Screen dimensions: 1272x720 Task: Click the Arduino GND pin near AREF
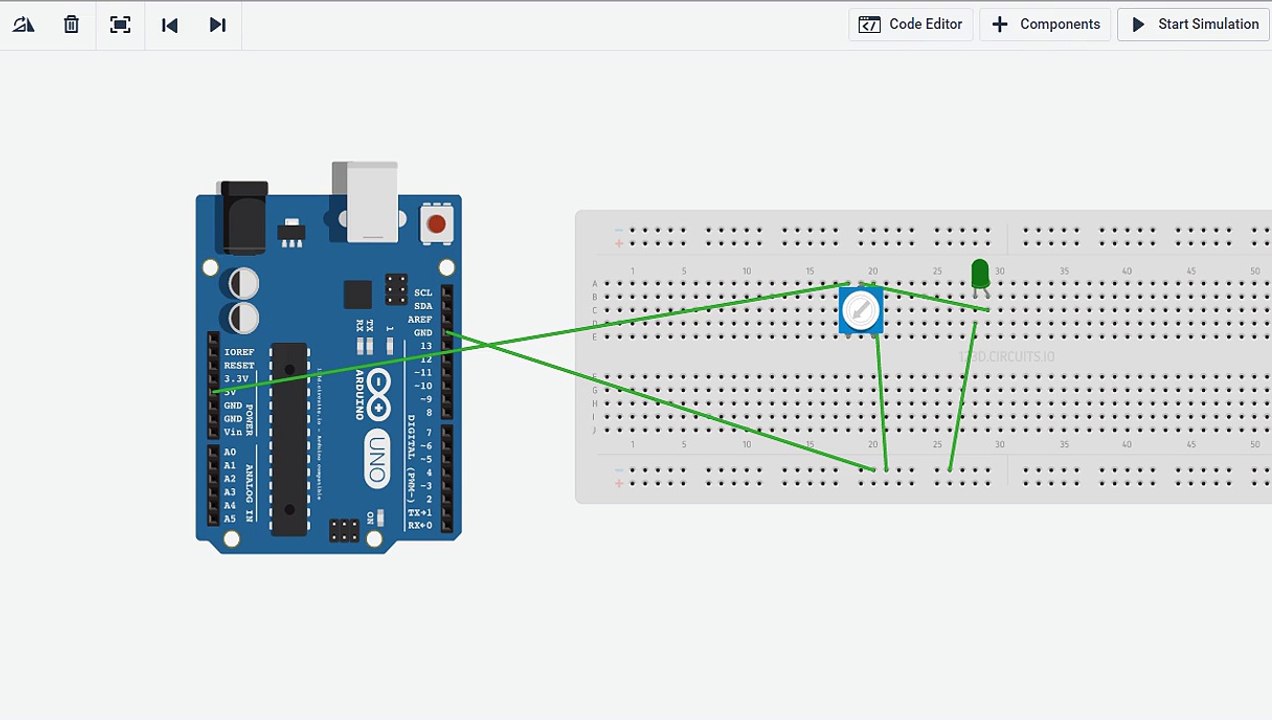click(x=446, y=332)
